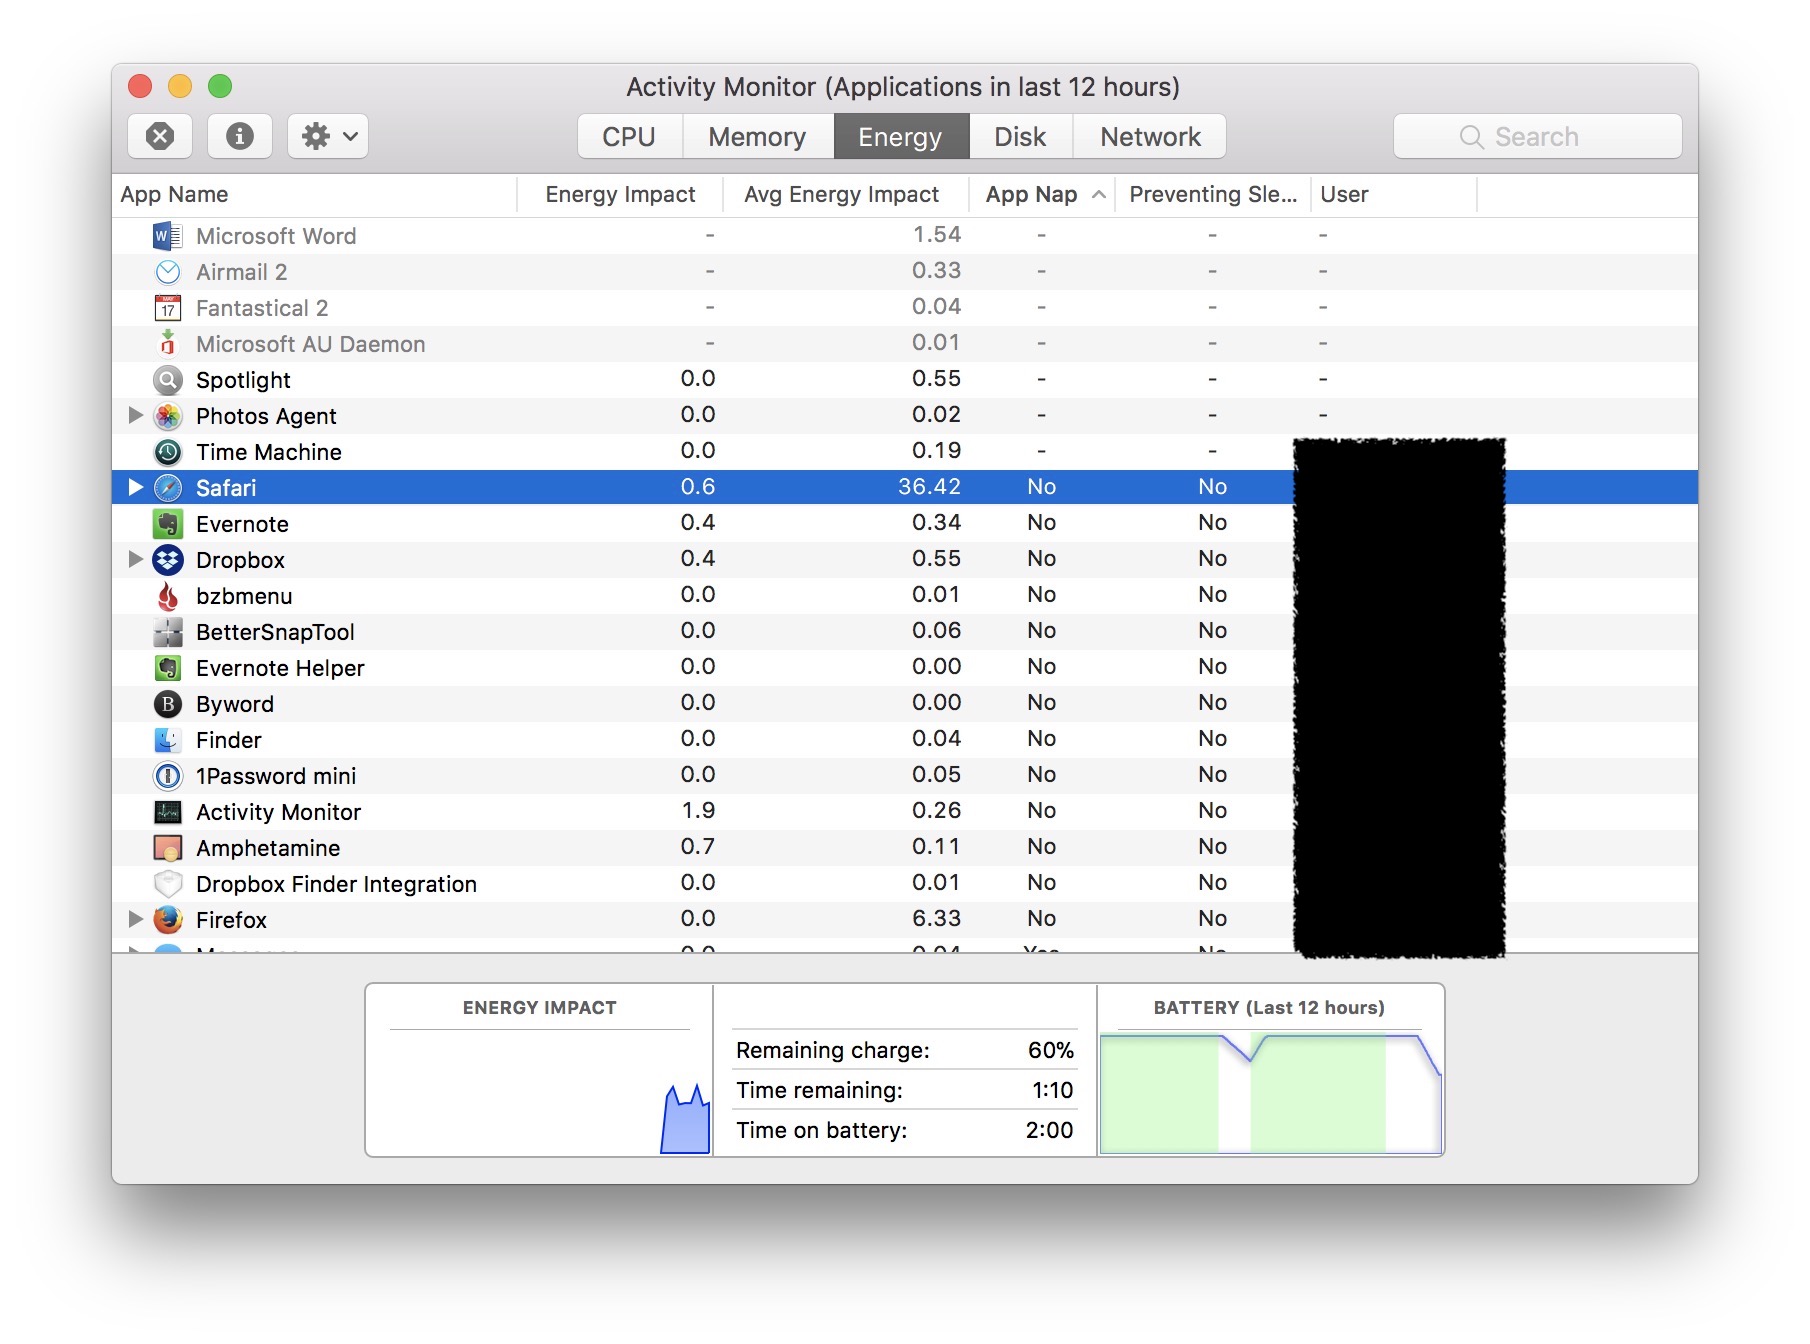Open the gear actions dropdown menu

point(328,136)
